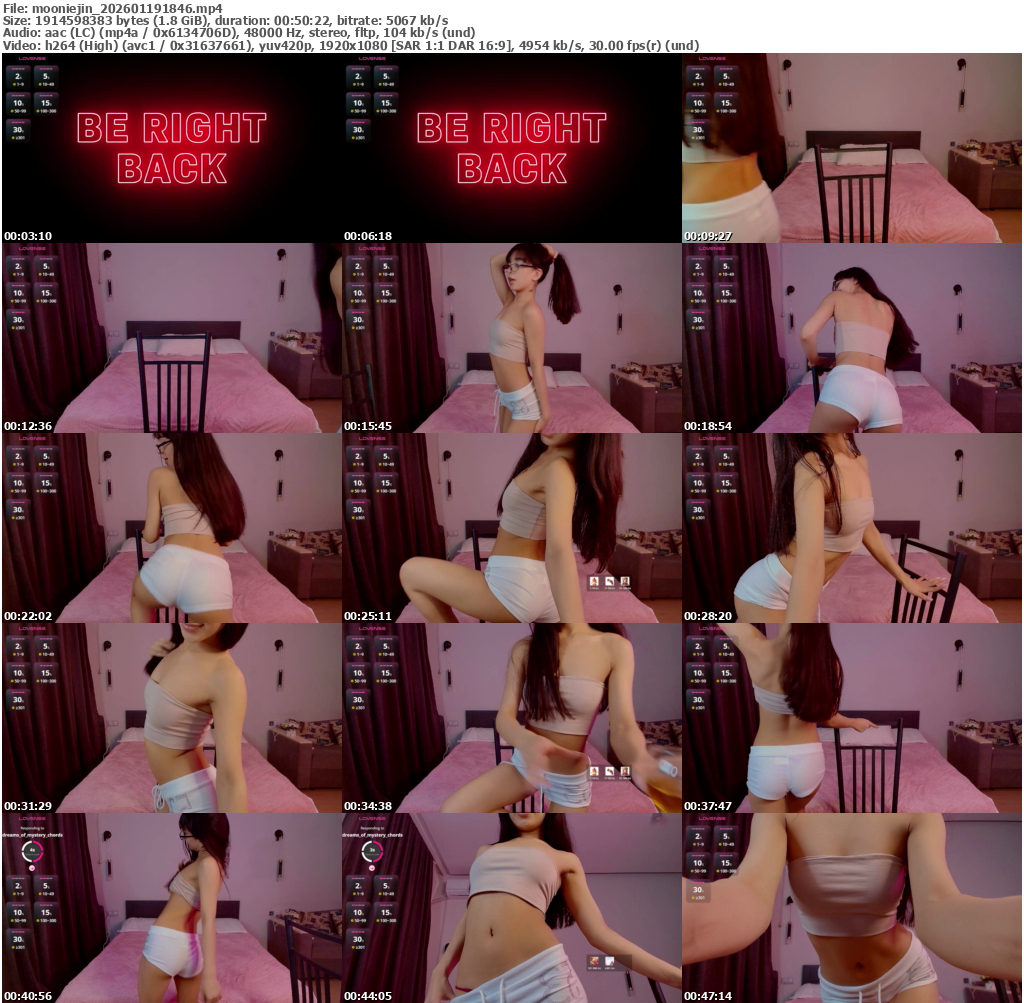This screenshot has width=1024, height=1003.
Task: Click the thumbnail marked 00:18:54
Action: (852, 338)
